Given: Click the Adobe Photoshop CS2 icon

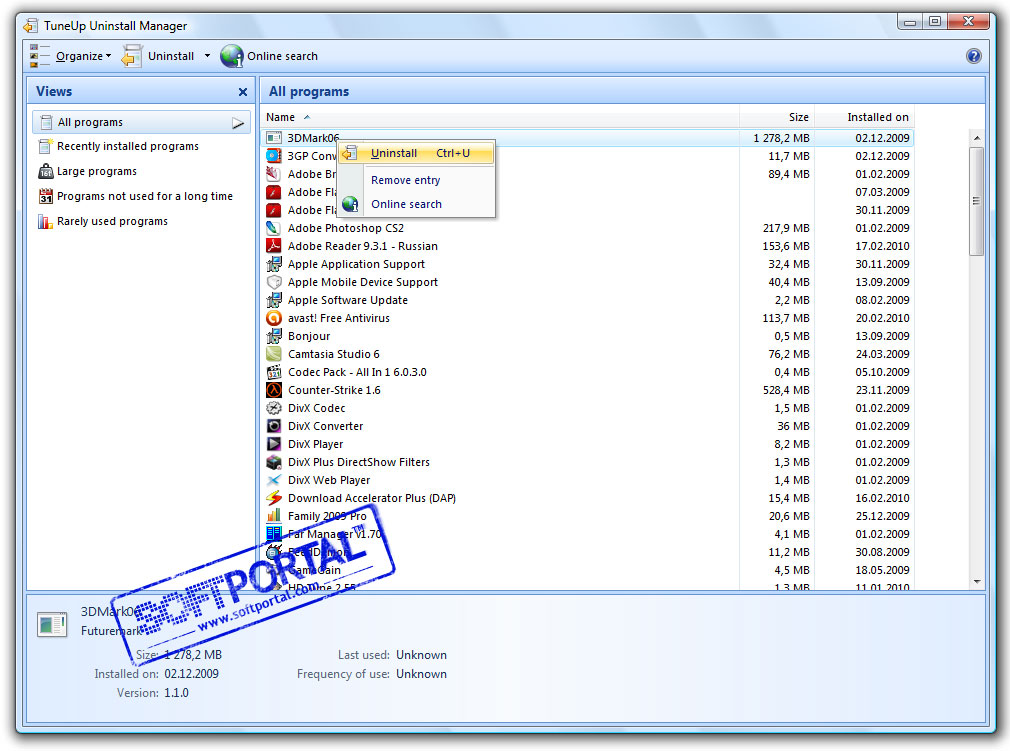Looking at the screenshot, I should click(274, 228).
